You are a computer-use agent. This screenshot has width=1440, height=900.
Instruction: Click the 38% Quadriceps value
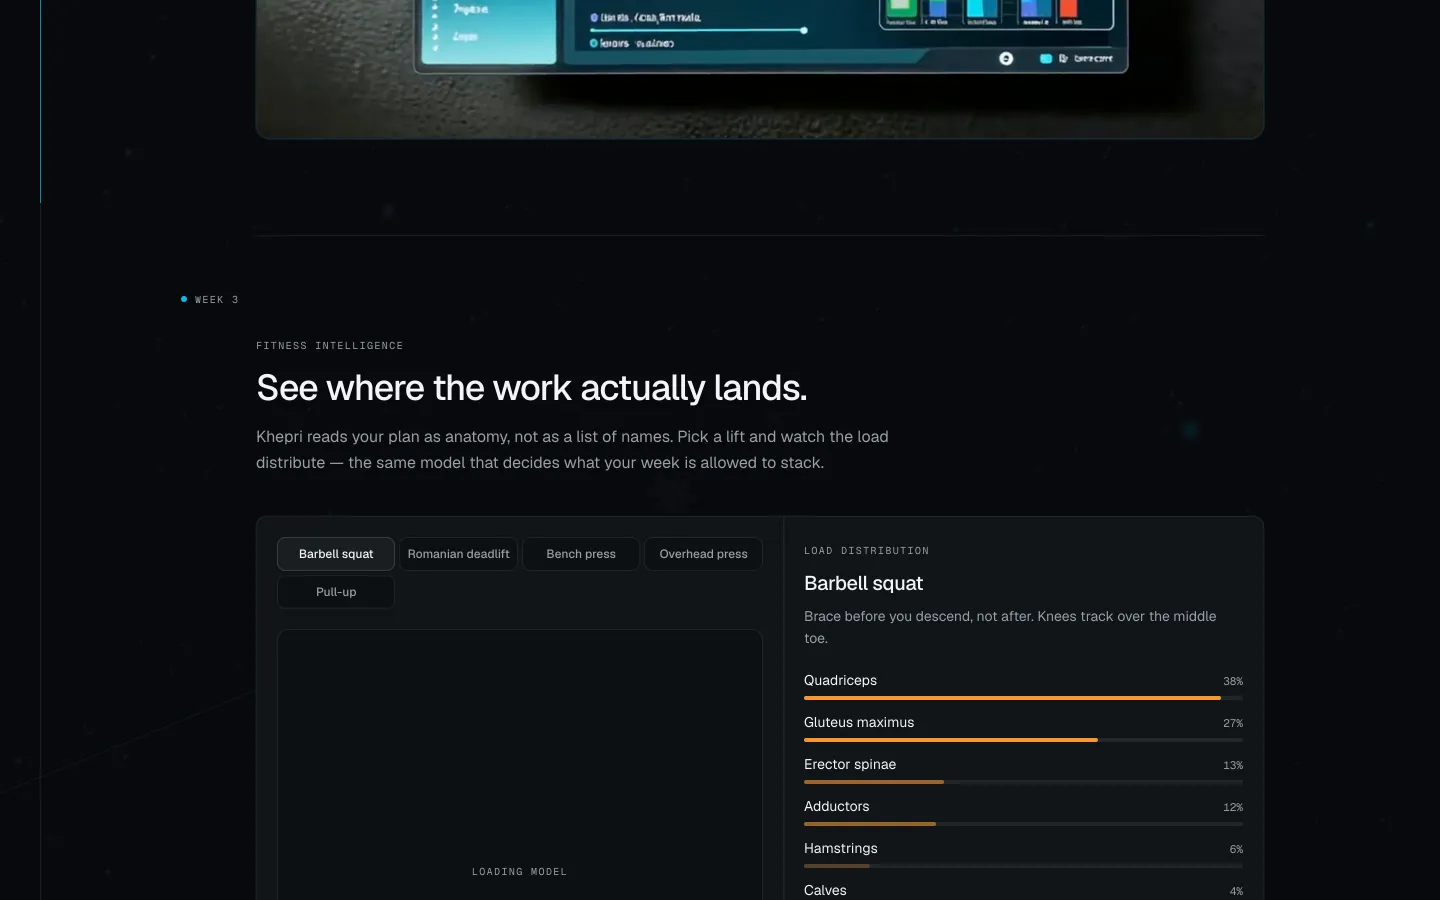tap(1233, 681)
